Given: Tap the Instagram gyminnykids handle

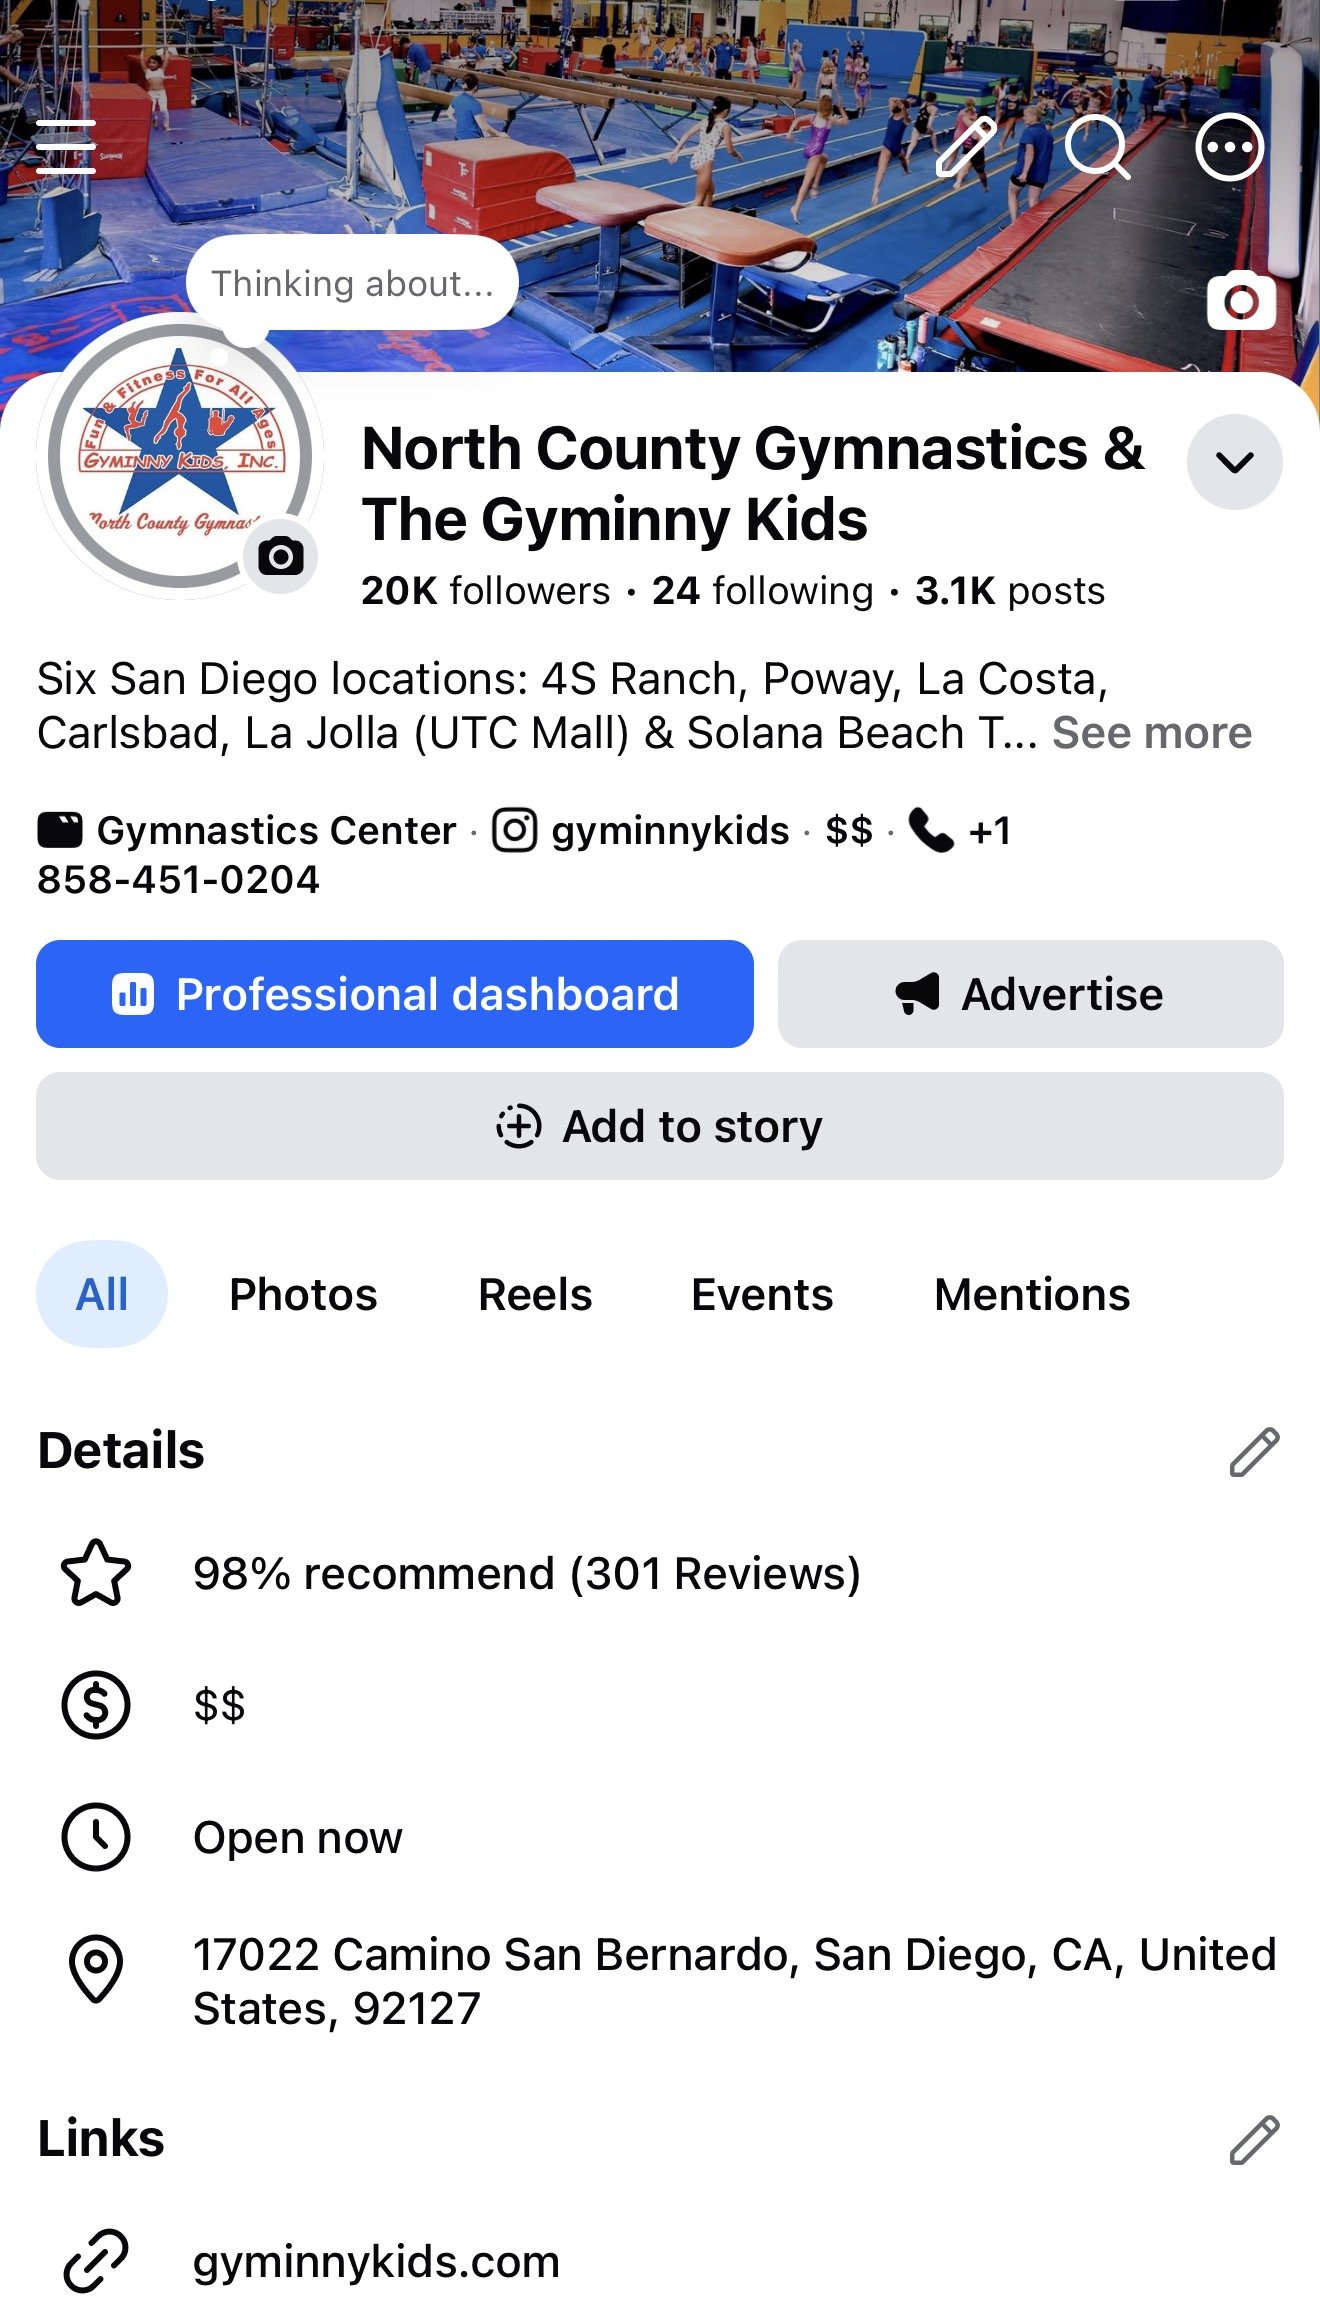Looking at the screenshot, I should (x=641, y=831).
